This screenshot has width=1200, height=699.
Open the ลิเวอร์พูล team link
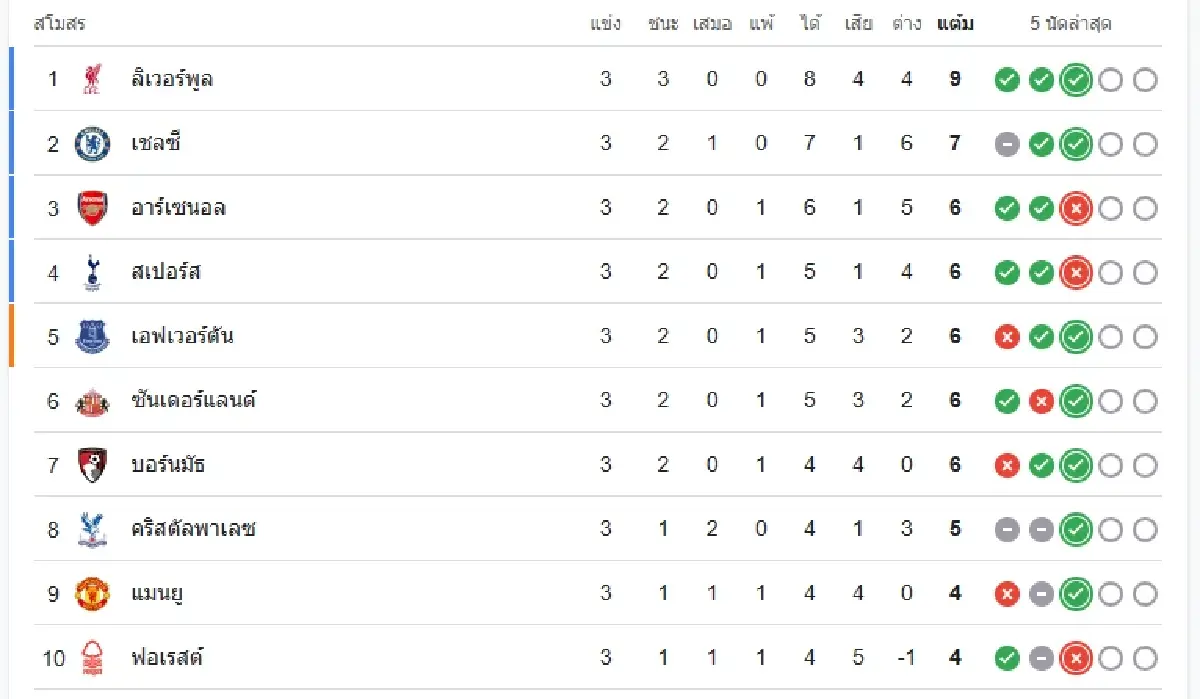(172, 79)
